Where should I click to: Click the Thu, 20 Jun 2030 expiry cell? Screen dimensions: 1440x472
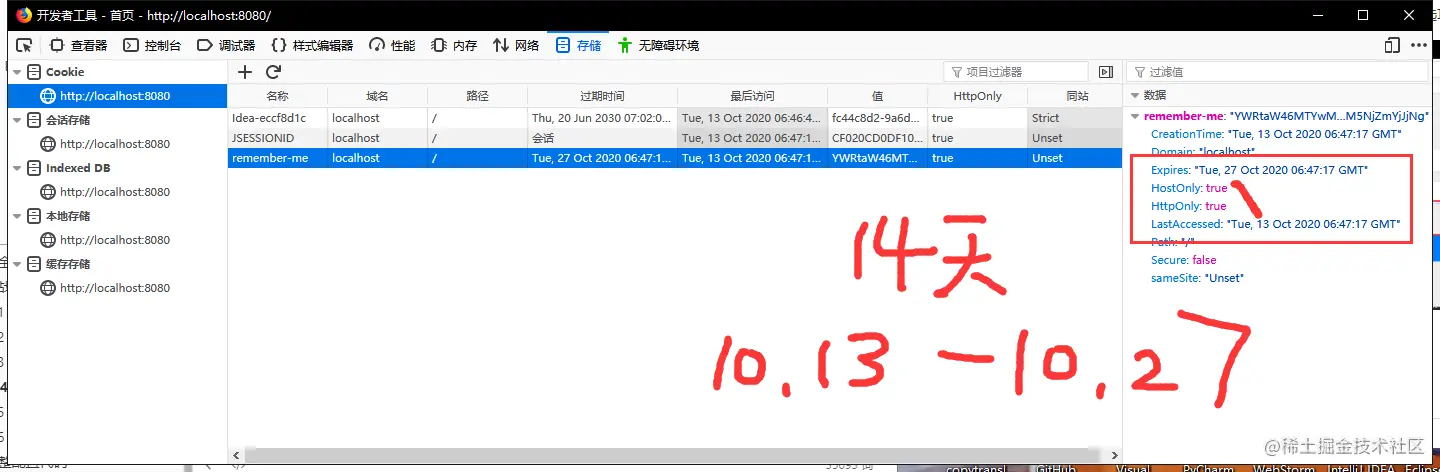[x=602, y=118]
